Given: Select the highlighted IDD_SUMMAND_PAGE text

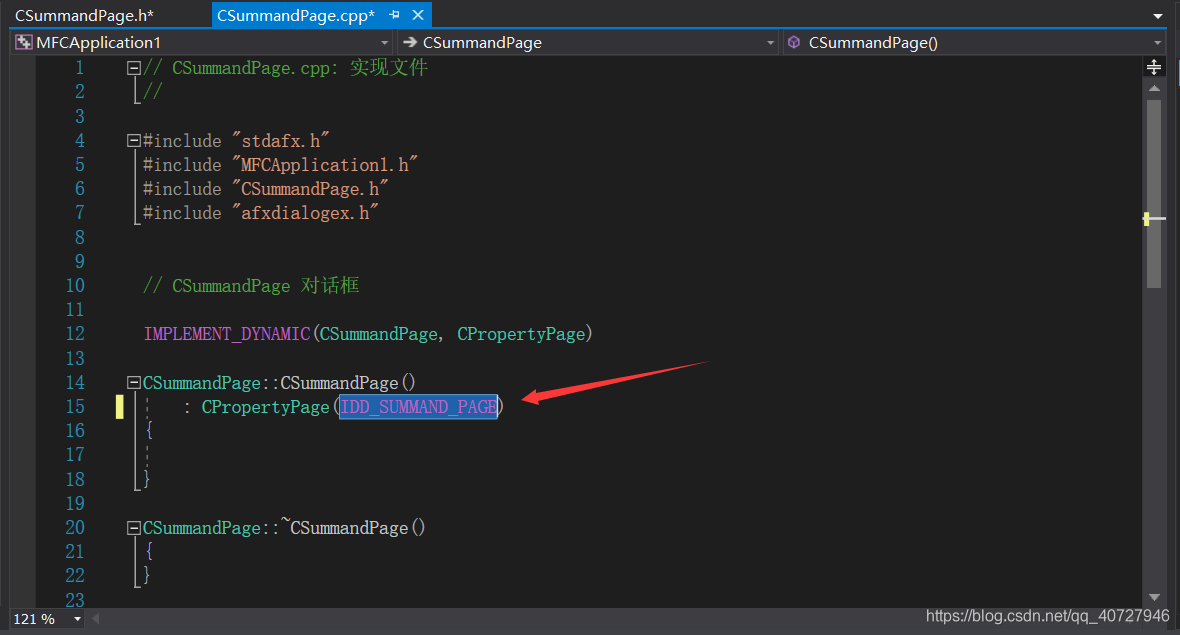Looking at the screenshot, I should (x=418, y=406).
